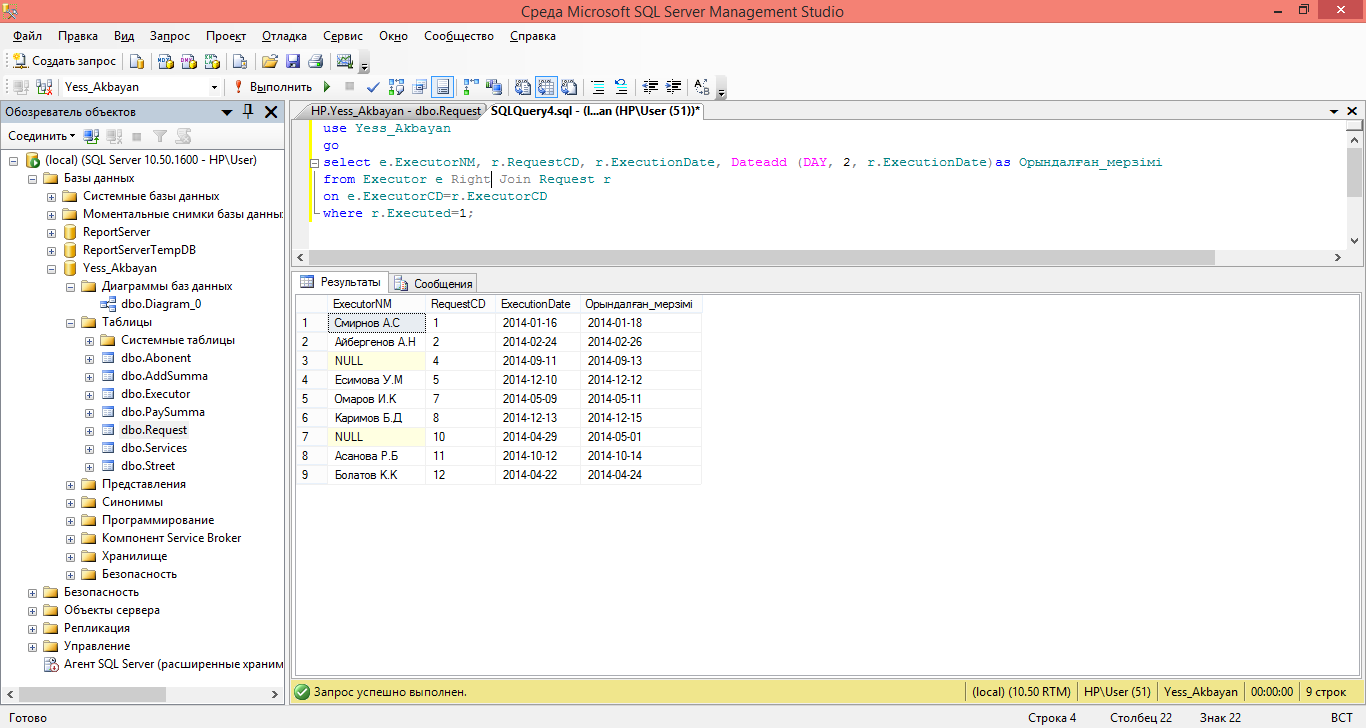Open the Отладка menu
This screenshot has width=1366, height=728.
click(x=284, y=36)
